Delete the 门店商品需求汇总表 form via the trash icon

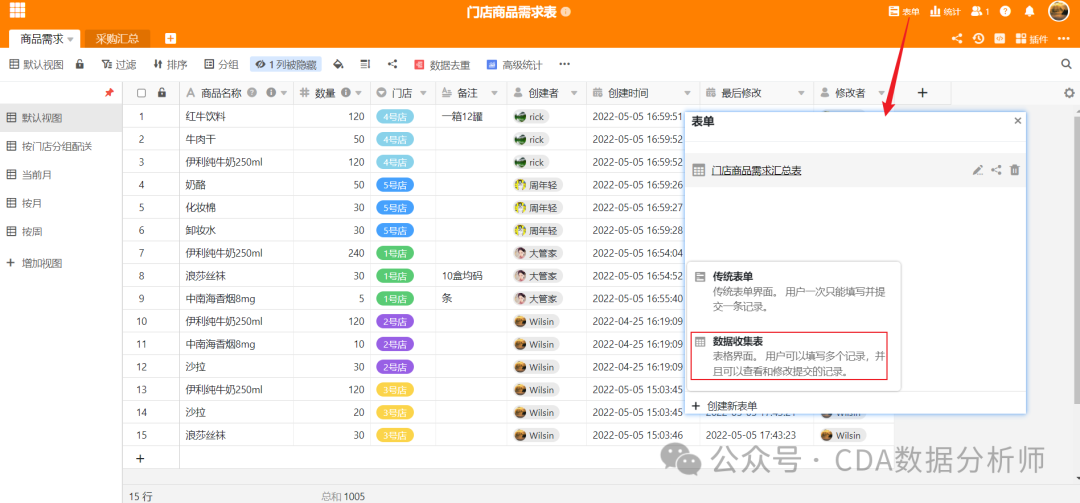point(1015,170)
